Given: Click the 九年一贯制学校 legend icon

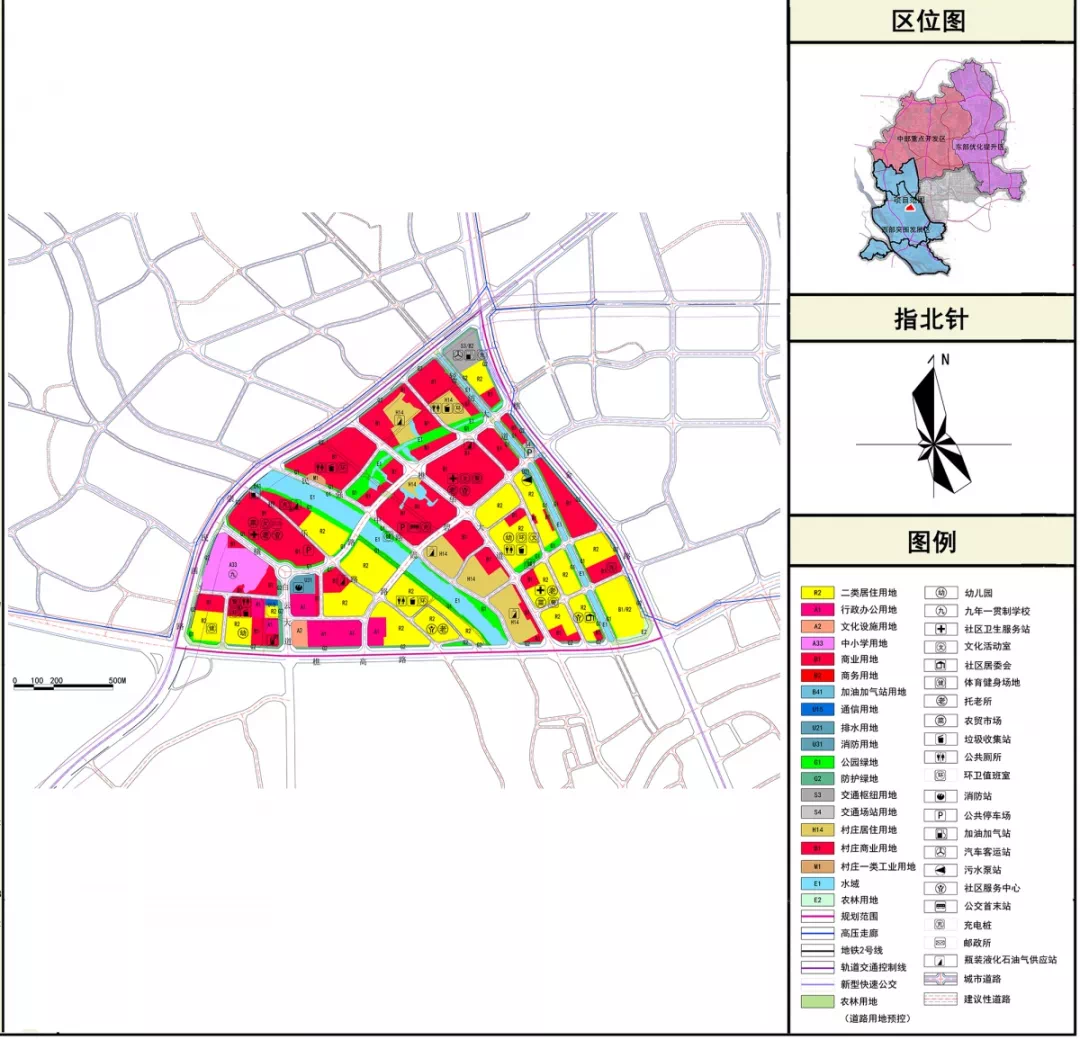Looking at the screenshot, I should (x=941, y=611).
